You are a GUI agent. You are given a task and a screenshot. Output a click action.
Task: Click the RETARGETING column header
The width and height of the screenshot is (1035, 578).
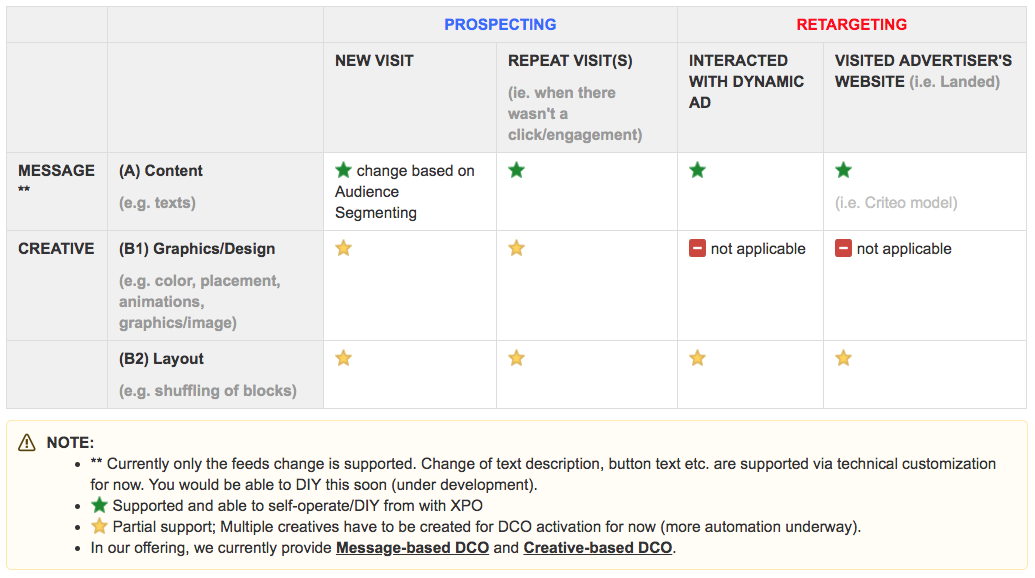(851, 24)
